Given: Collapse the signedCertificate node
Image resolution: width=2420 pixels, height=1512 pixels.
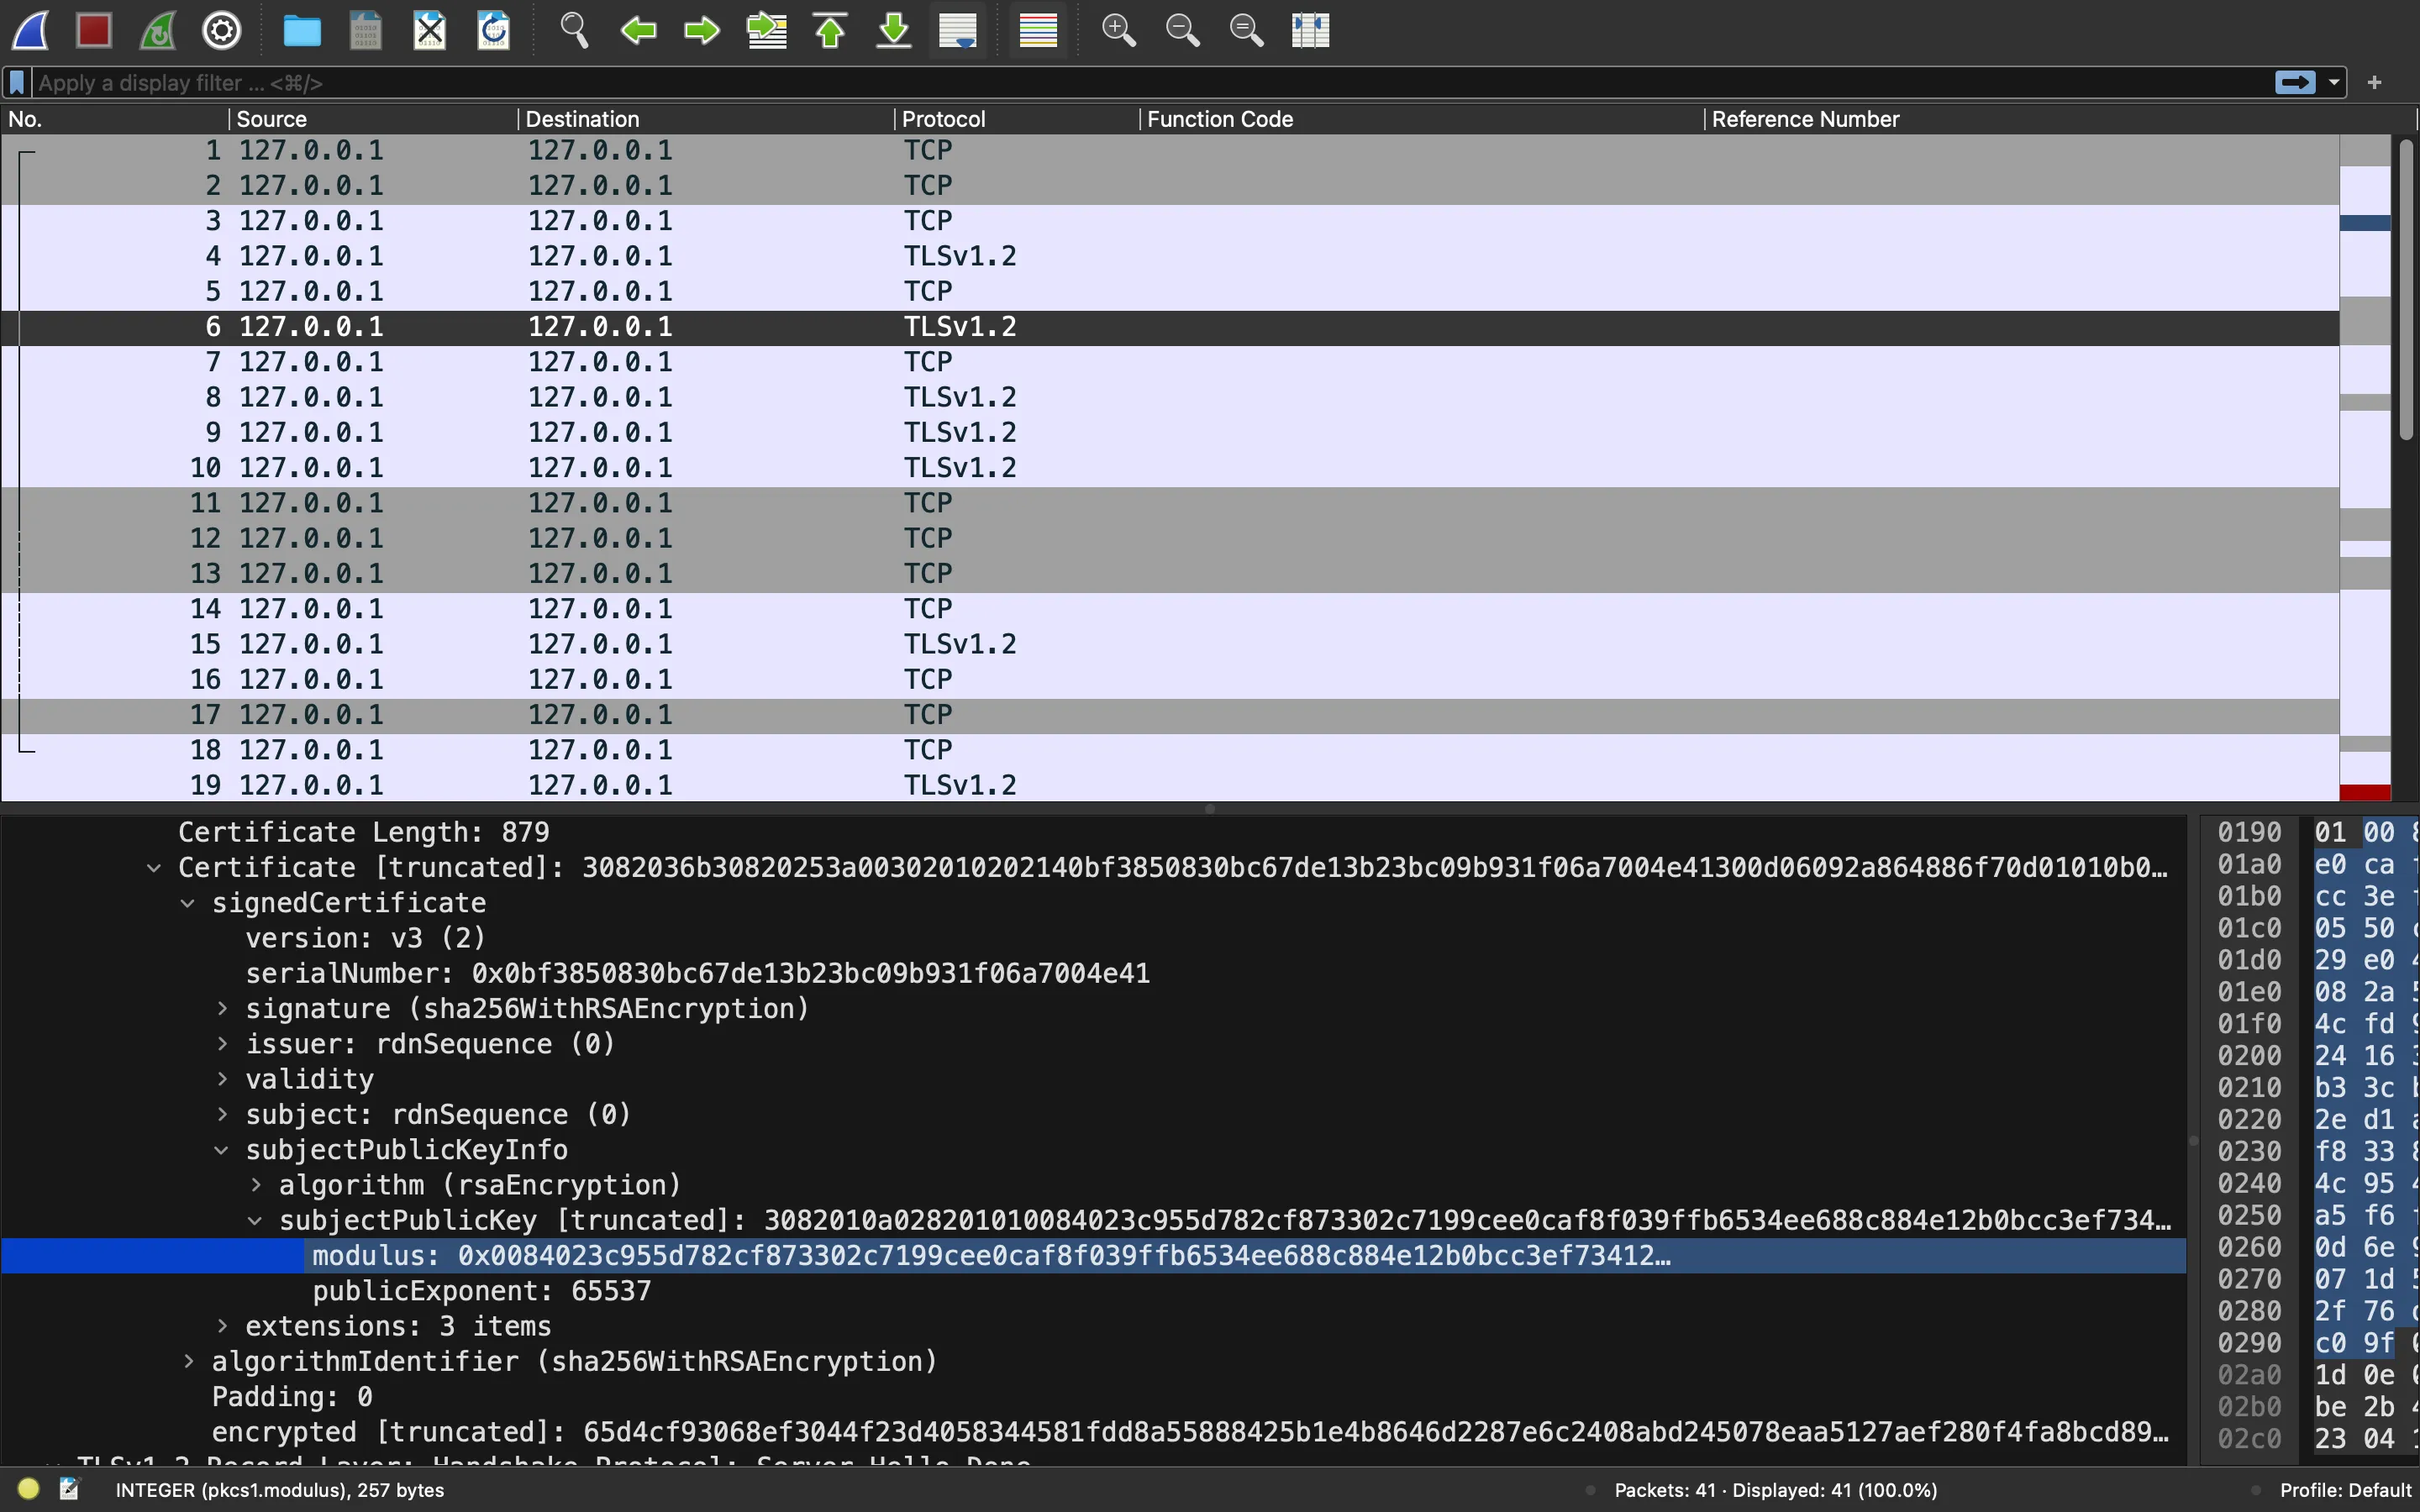Looking at the screenshot, I should click(188, 903).
